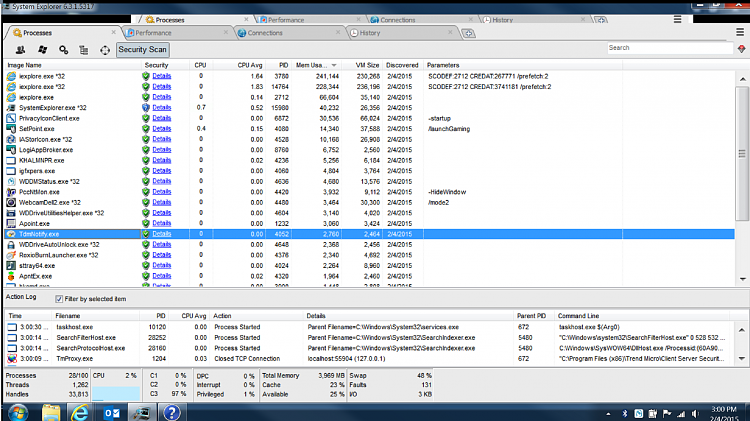This screenshot has width=750, height=421.
Task: Add a new tab with plus icon
Action: [468, 33]
